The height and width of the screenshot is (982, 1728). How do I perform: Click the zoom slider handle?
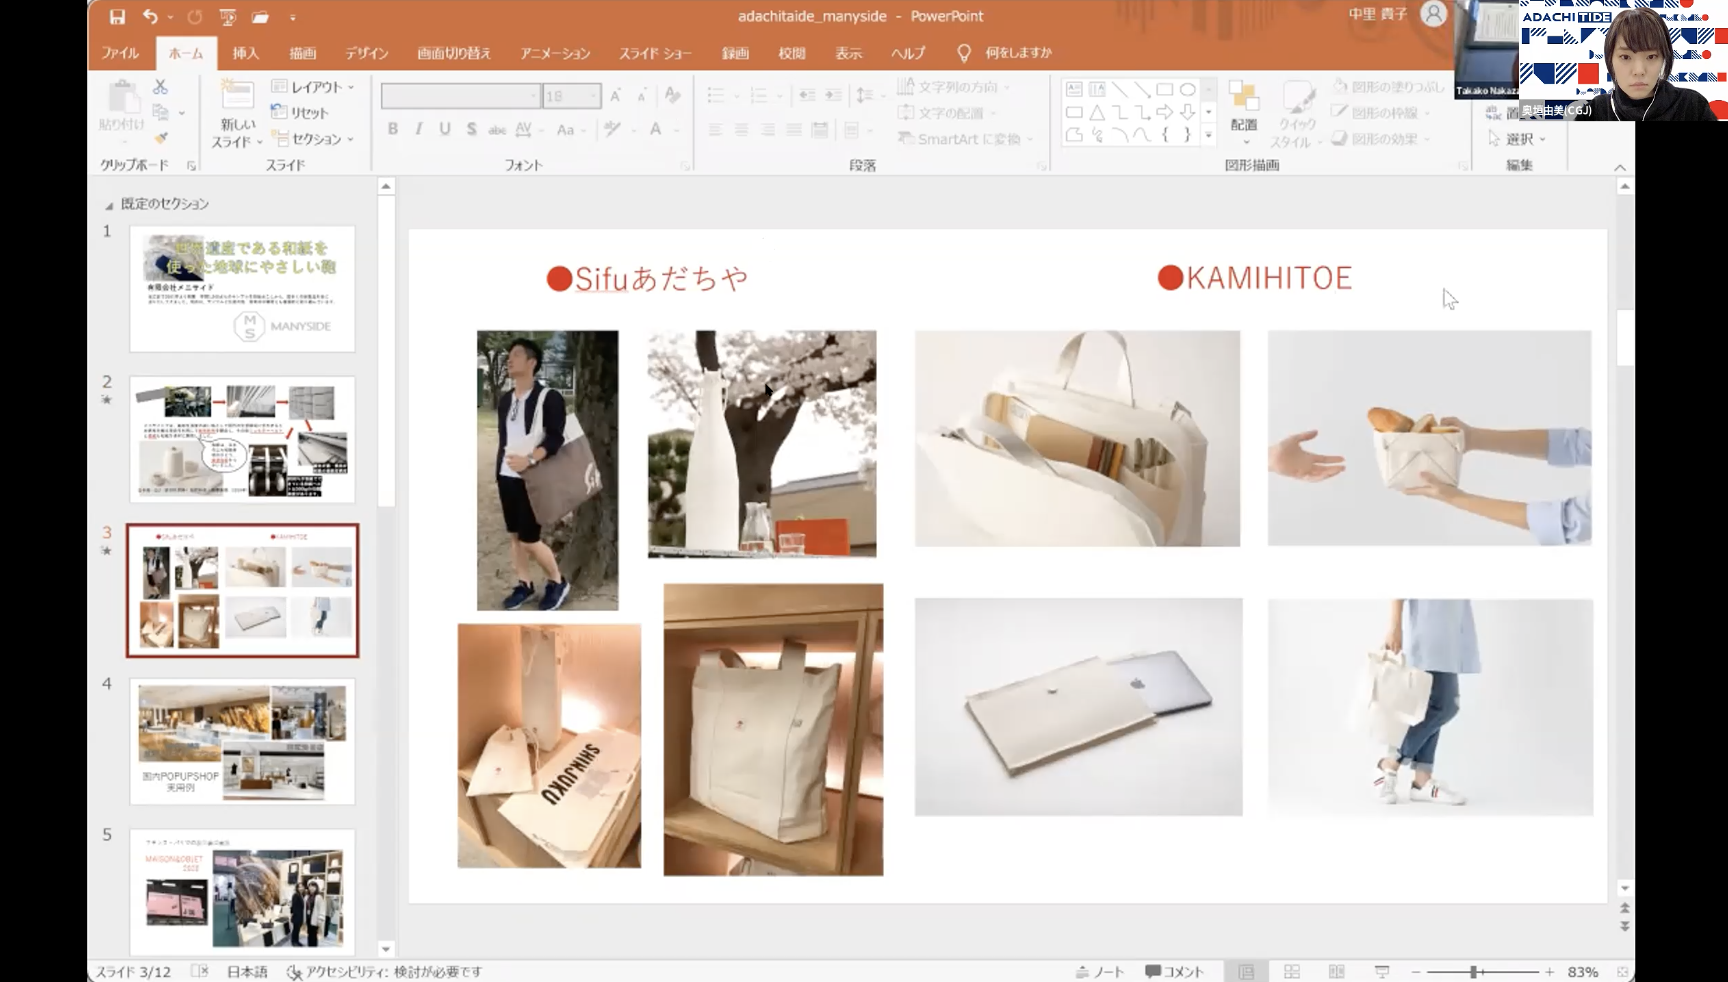click(1474, 972)
